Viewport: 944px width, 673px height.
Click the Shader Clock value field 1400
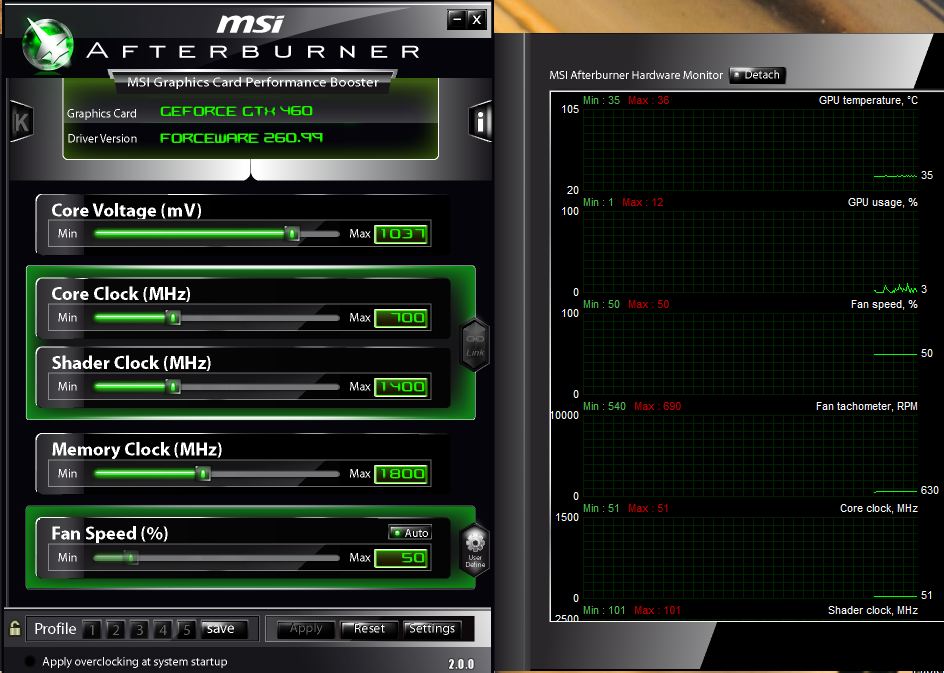tap(401, 386)
